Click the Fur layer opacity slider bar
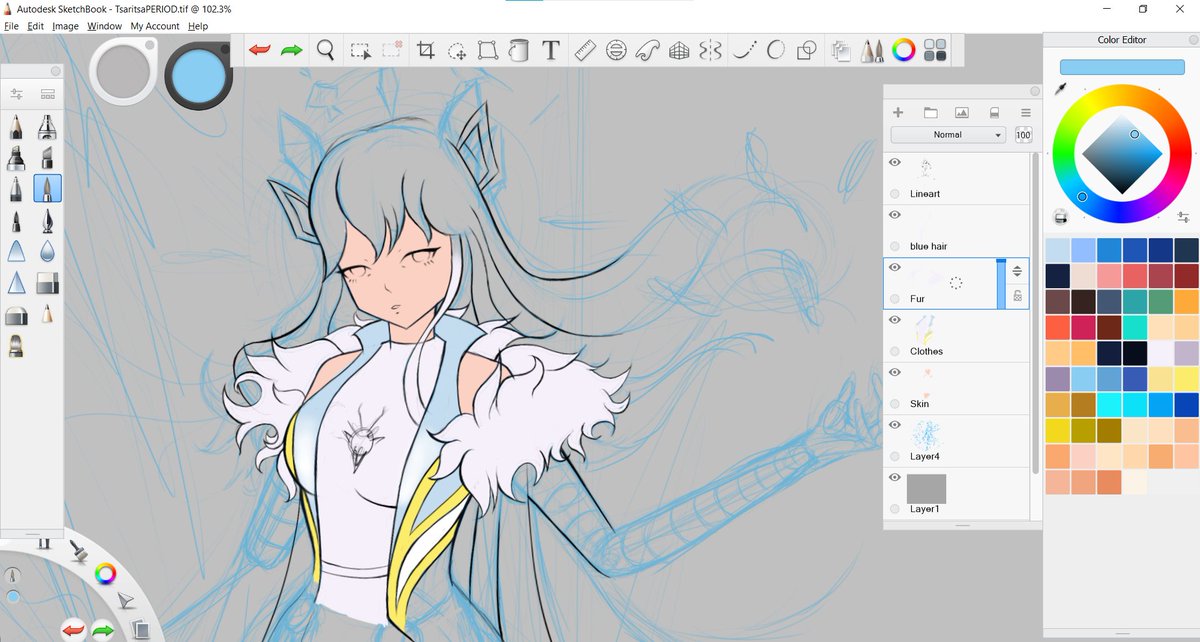Image resolution: width=1200 pixels, height=642 pixels. tap(1001, 283)
